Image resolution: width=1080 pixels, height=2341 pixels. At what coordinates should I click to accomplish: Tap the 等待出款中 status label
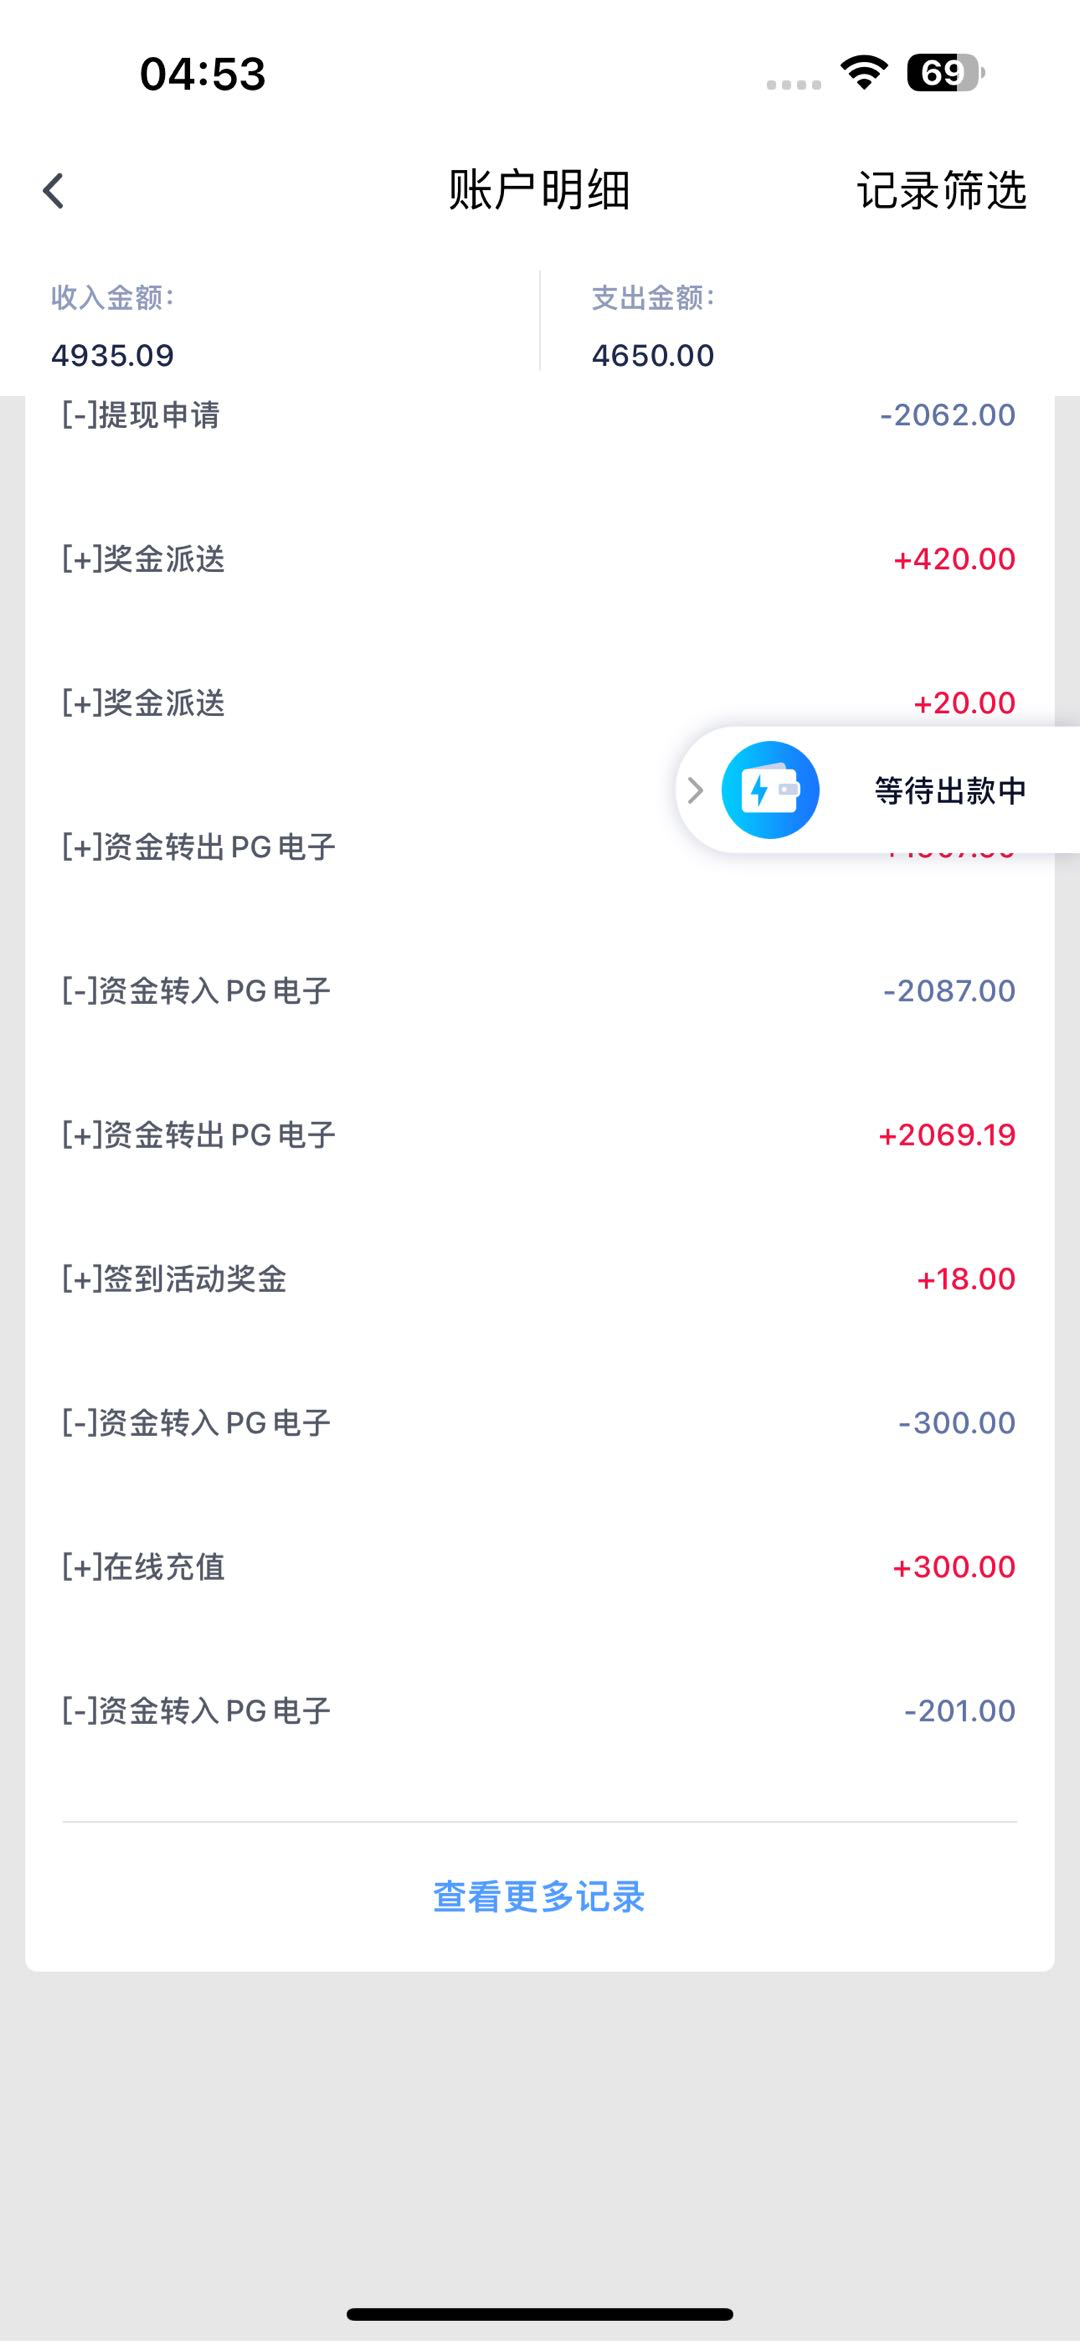[x=950, y=791]
